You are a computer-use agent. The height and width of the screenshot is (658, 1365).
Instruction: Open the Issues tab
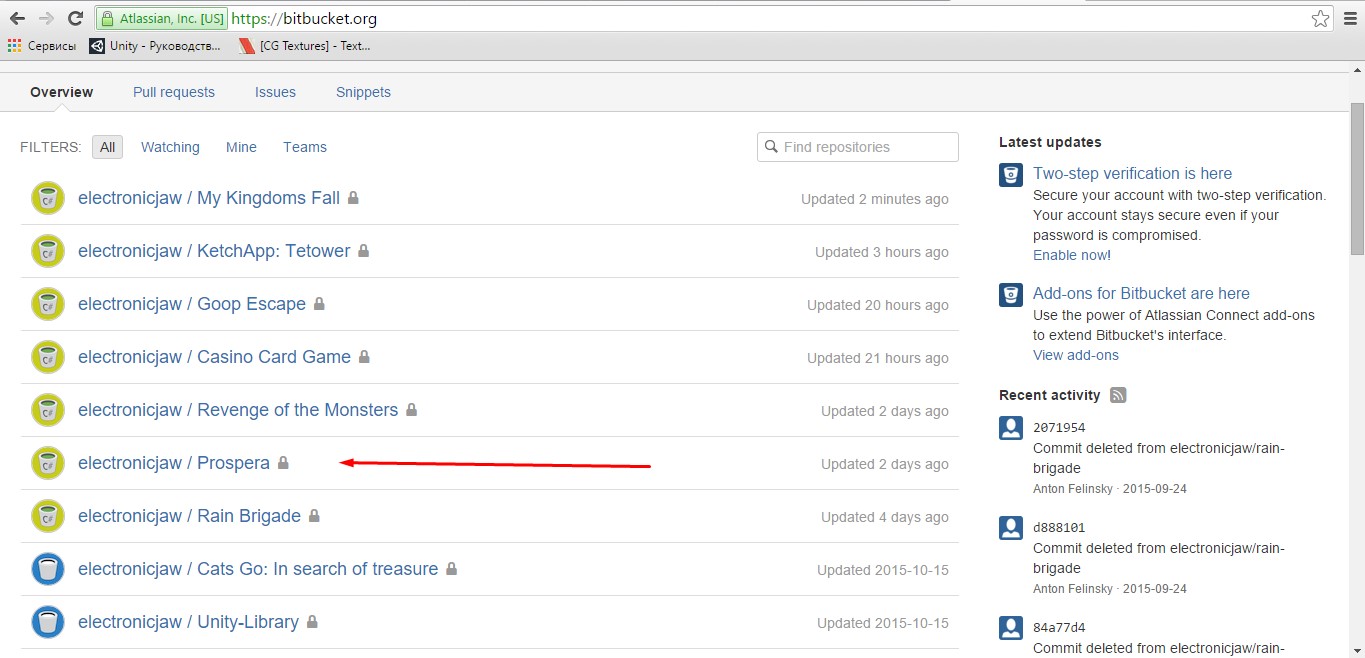tap(275, 92)
